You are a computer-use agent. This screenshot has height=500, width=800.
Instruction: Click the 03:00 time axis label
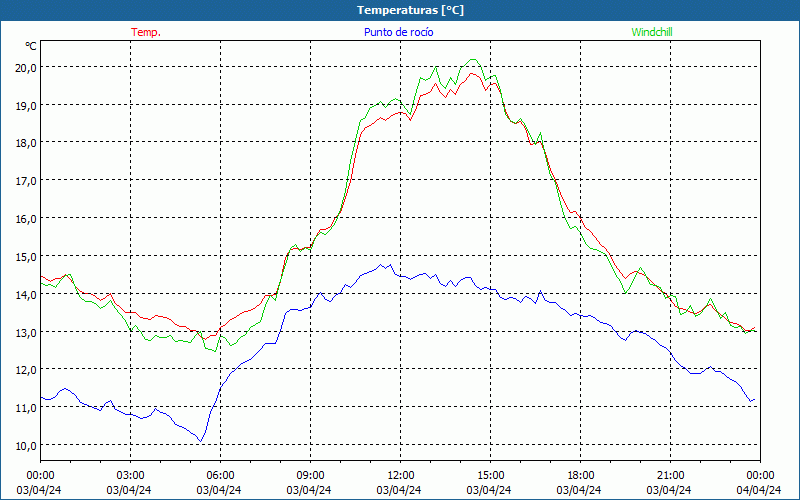point(130,476)
